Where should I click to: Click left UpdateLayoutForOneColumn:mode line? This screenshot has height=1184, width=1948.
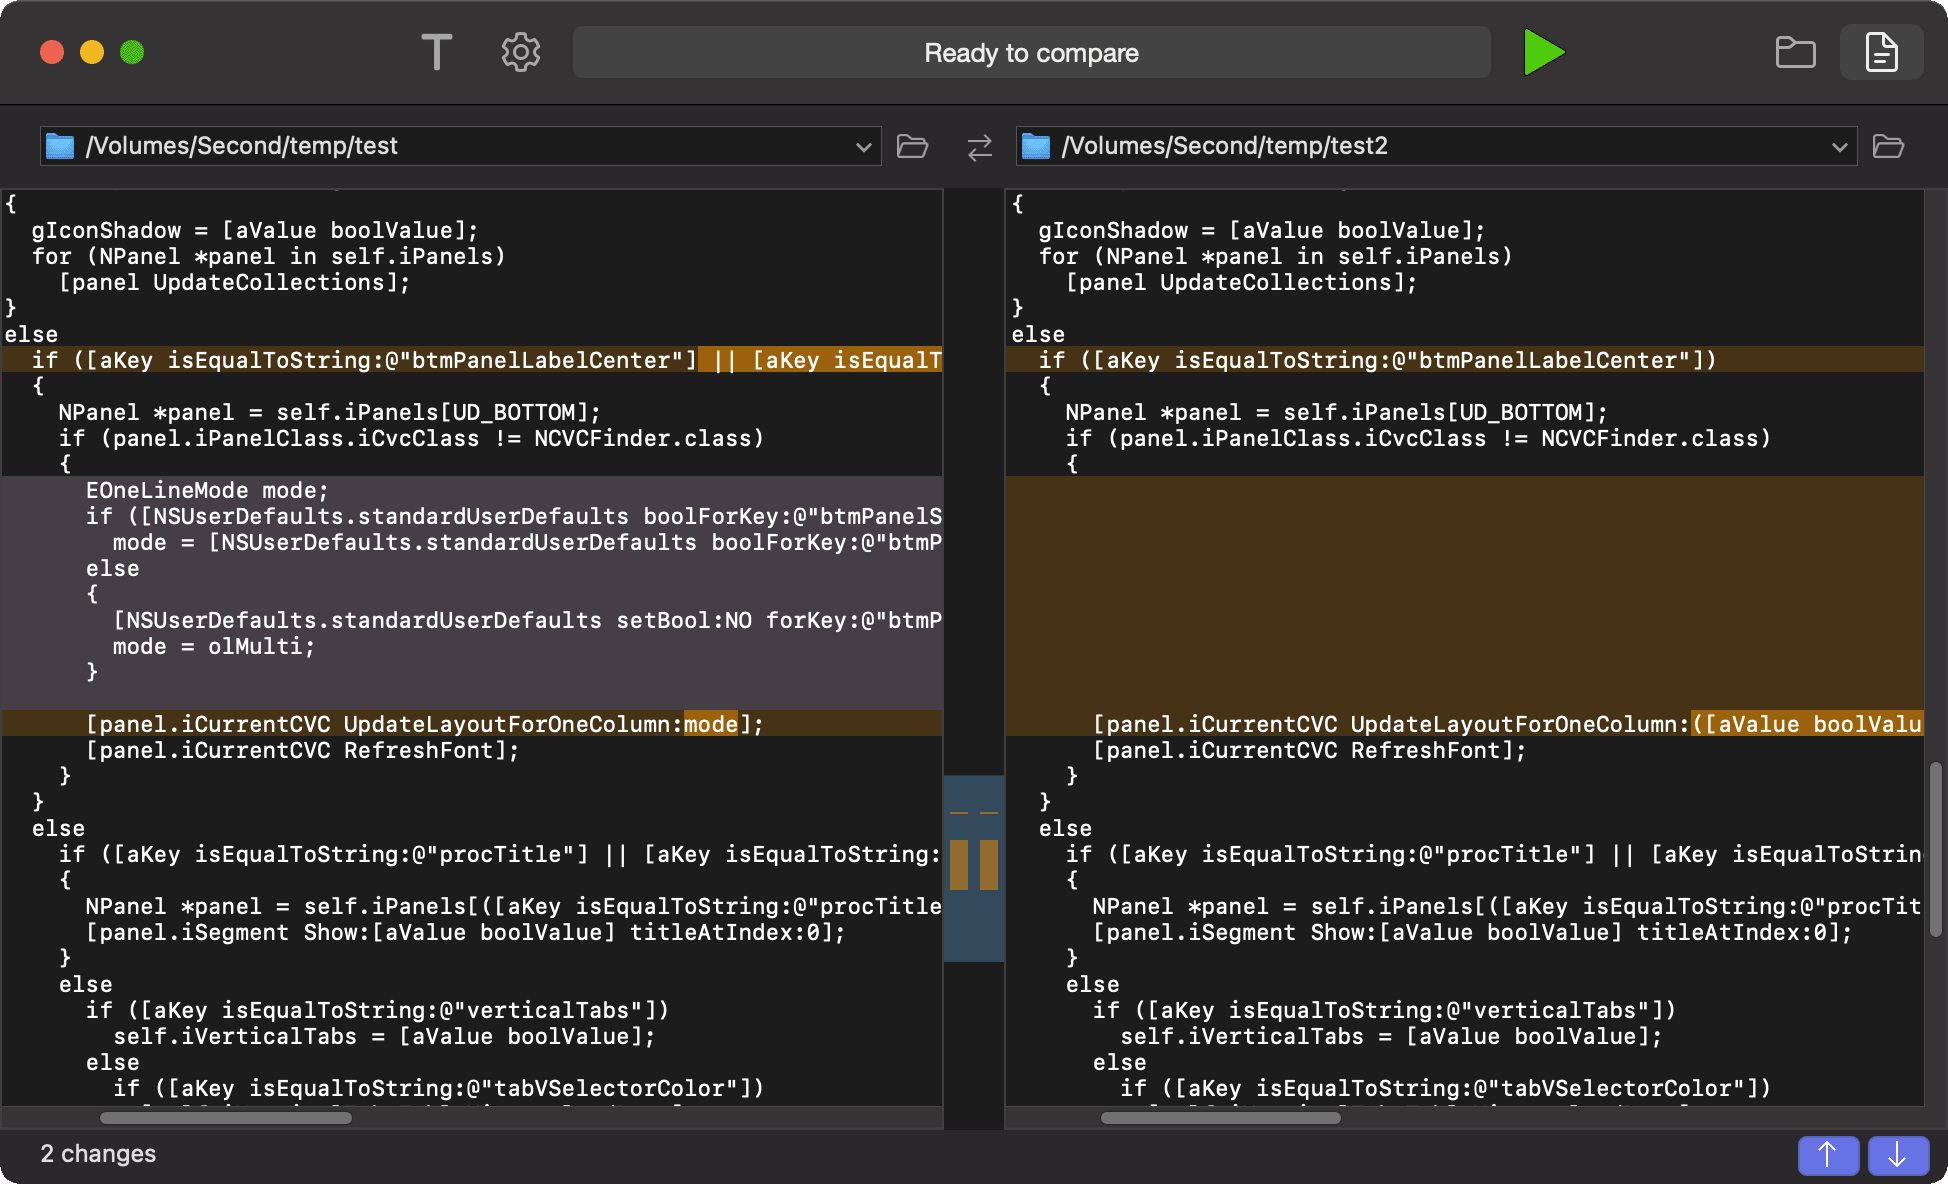[472, 724]
